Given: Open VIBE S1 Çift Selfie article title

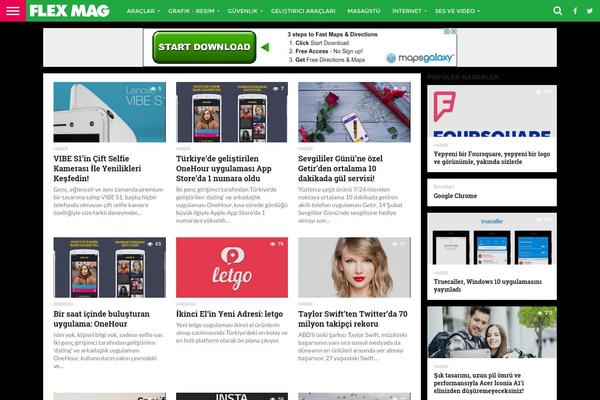Looking at the screenshot, I should pyautogui.click(x=97, y=168).
